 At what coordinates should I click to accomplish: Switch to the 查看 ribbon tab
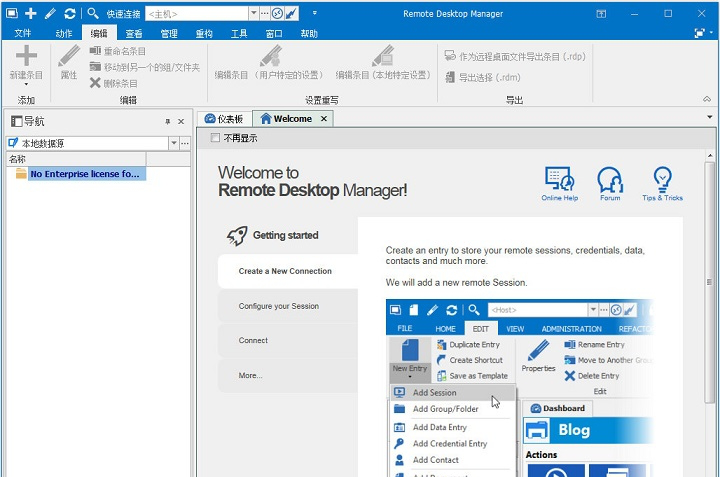134,33
